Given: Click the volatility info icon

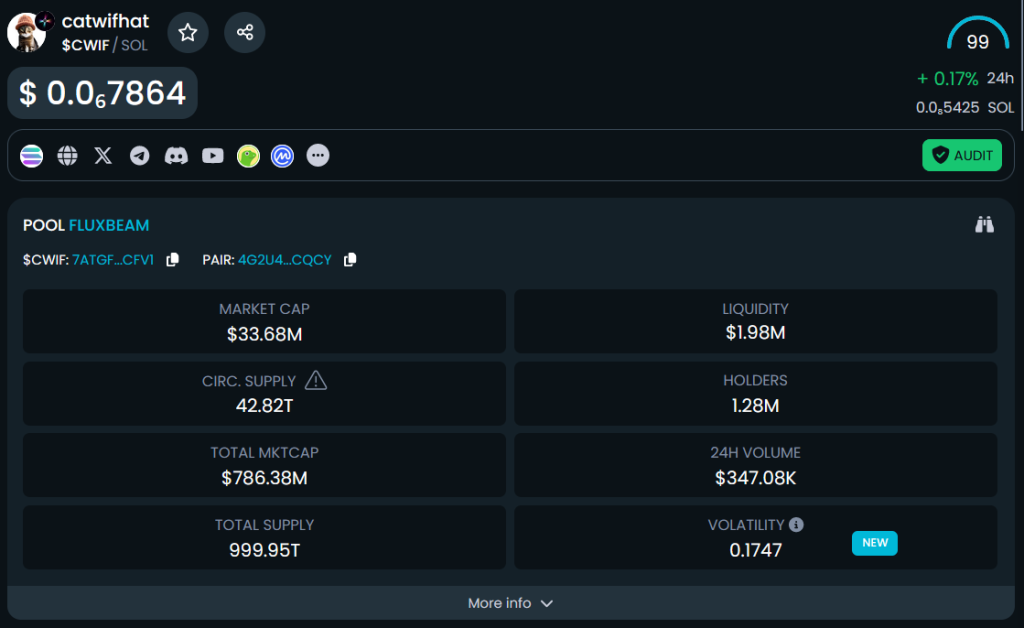Looking at the screenshot, I should tap(796, 524).
